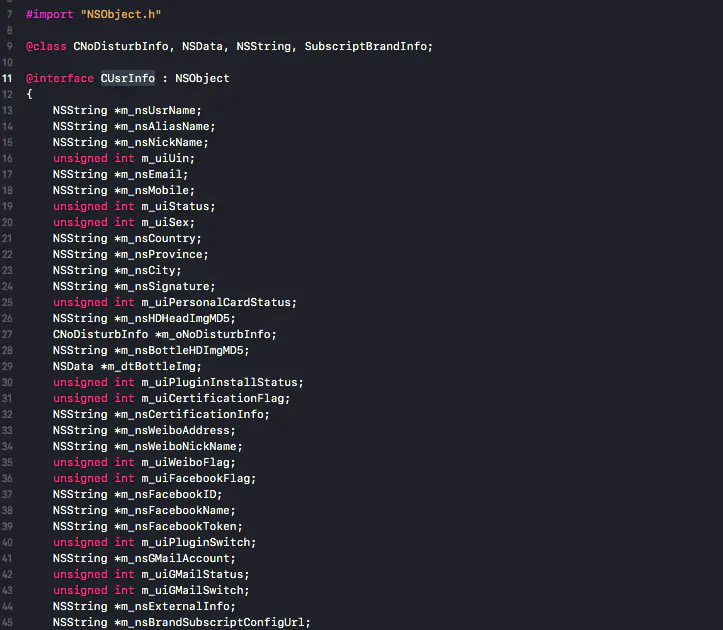Click the opening brace on line 12

(29, 95)
